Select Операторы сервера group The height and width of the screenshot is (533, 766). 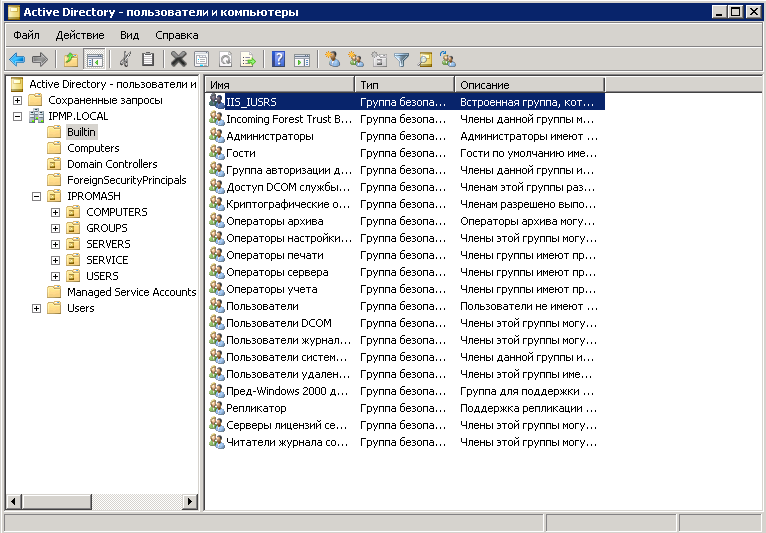(x=277, y=272)
